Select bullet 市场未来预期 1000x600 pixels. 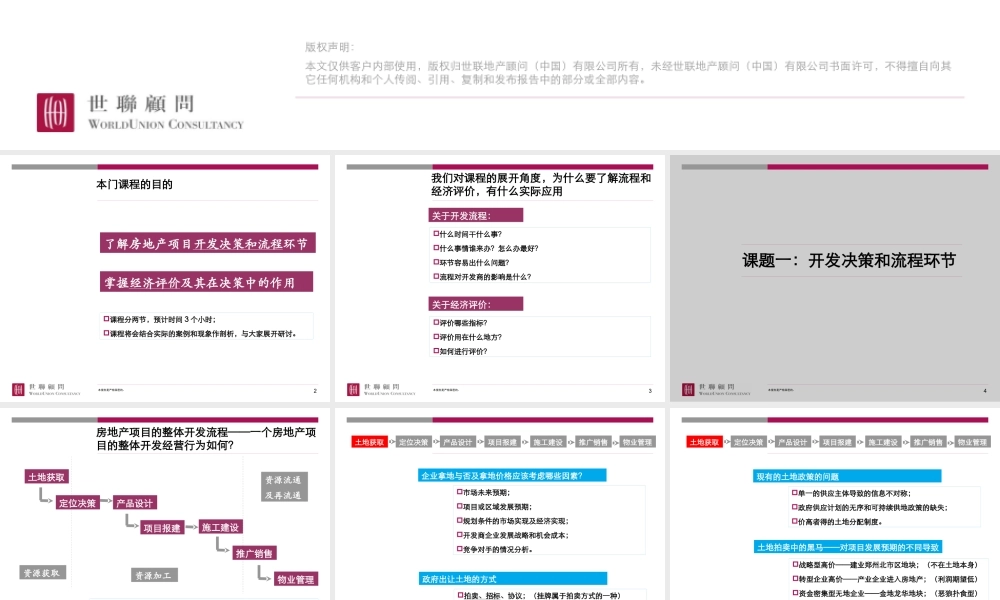point(483,492)
